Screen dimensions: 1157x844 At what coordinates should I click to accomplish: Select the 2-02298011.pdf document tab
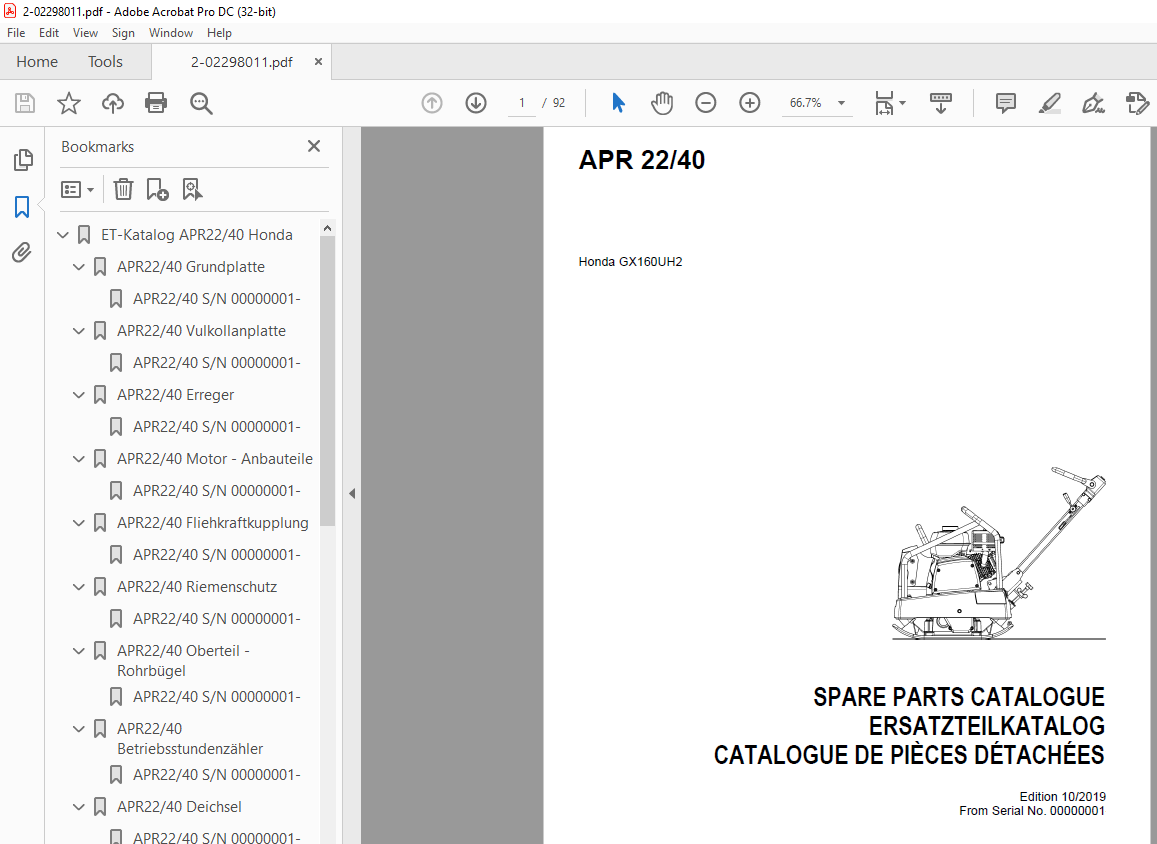[241, 62]
